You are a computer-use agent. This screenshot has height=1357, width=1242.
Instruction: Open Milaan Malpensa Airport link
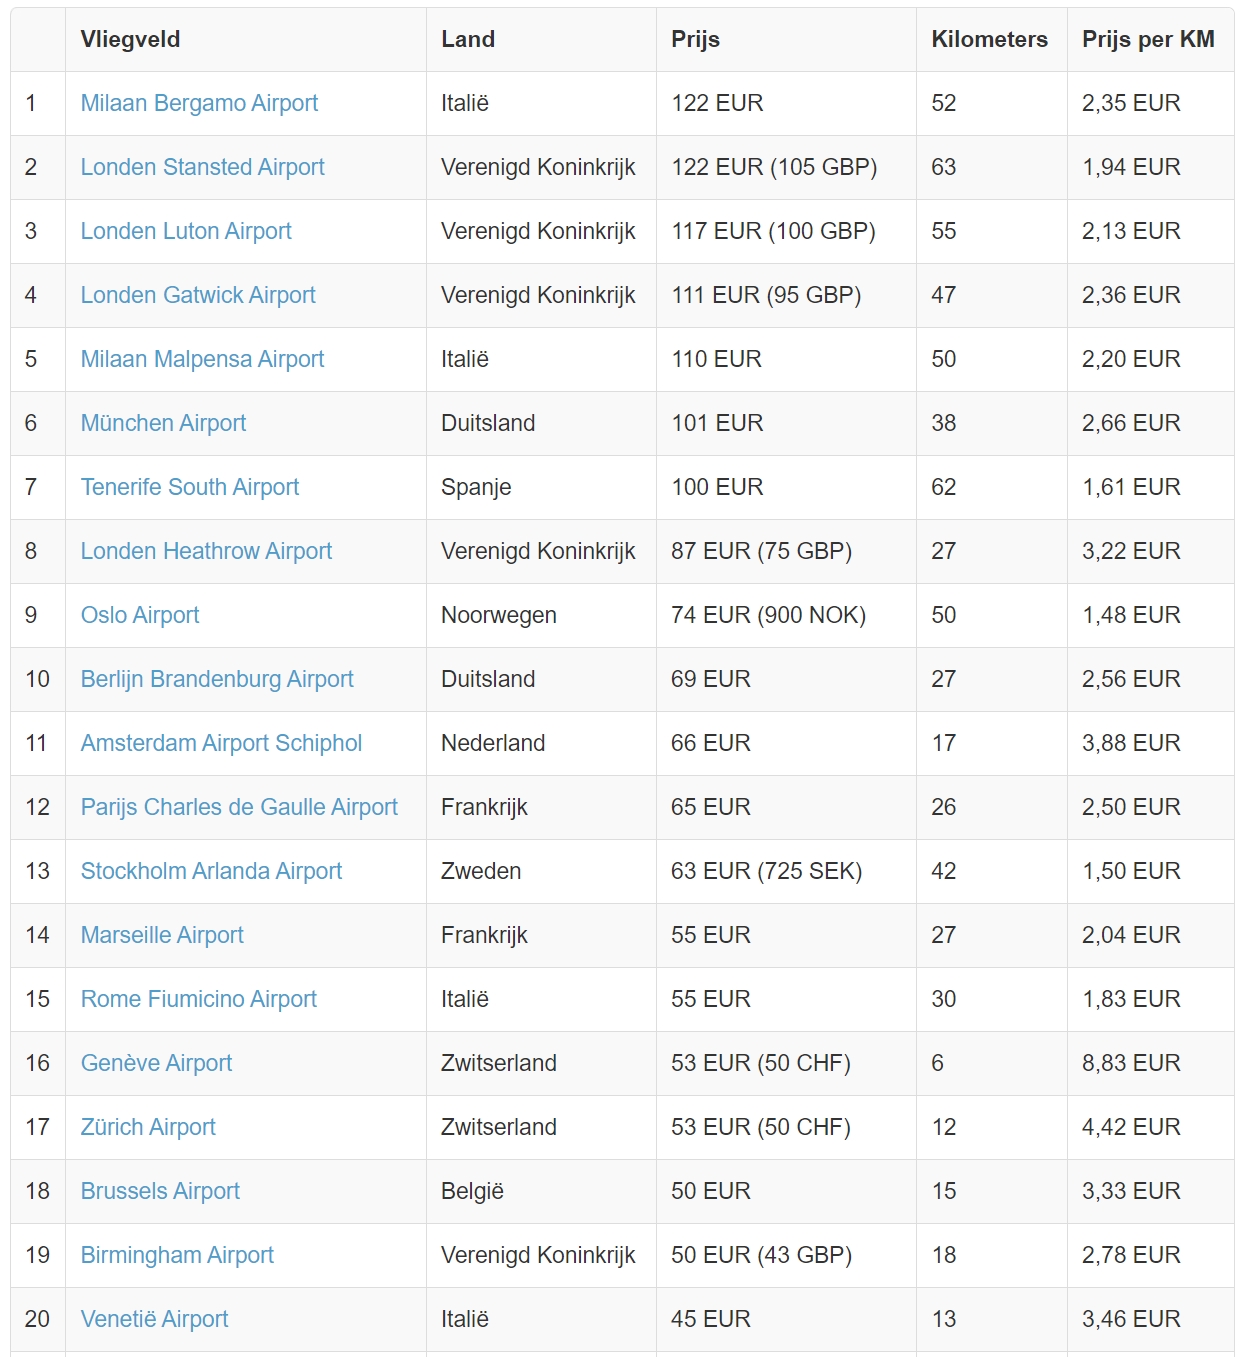[x=202, y=359]
